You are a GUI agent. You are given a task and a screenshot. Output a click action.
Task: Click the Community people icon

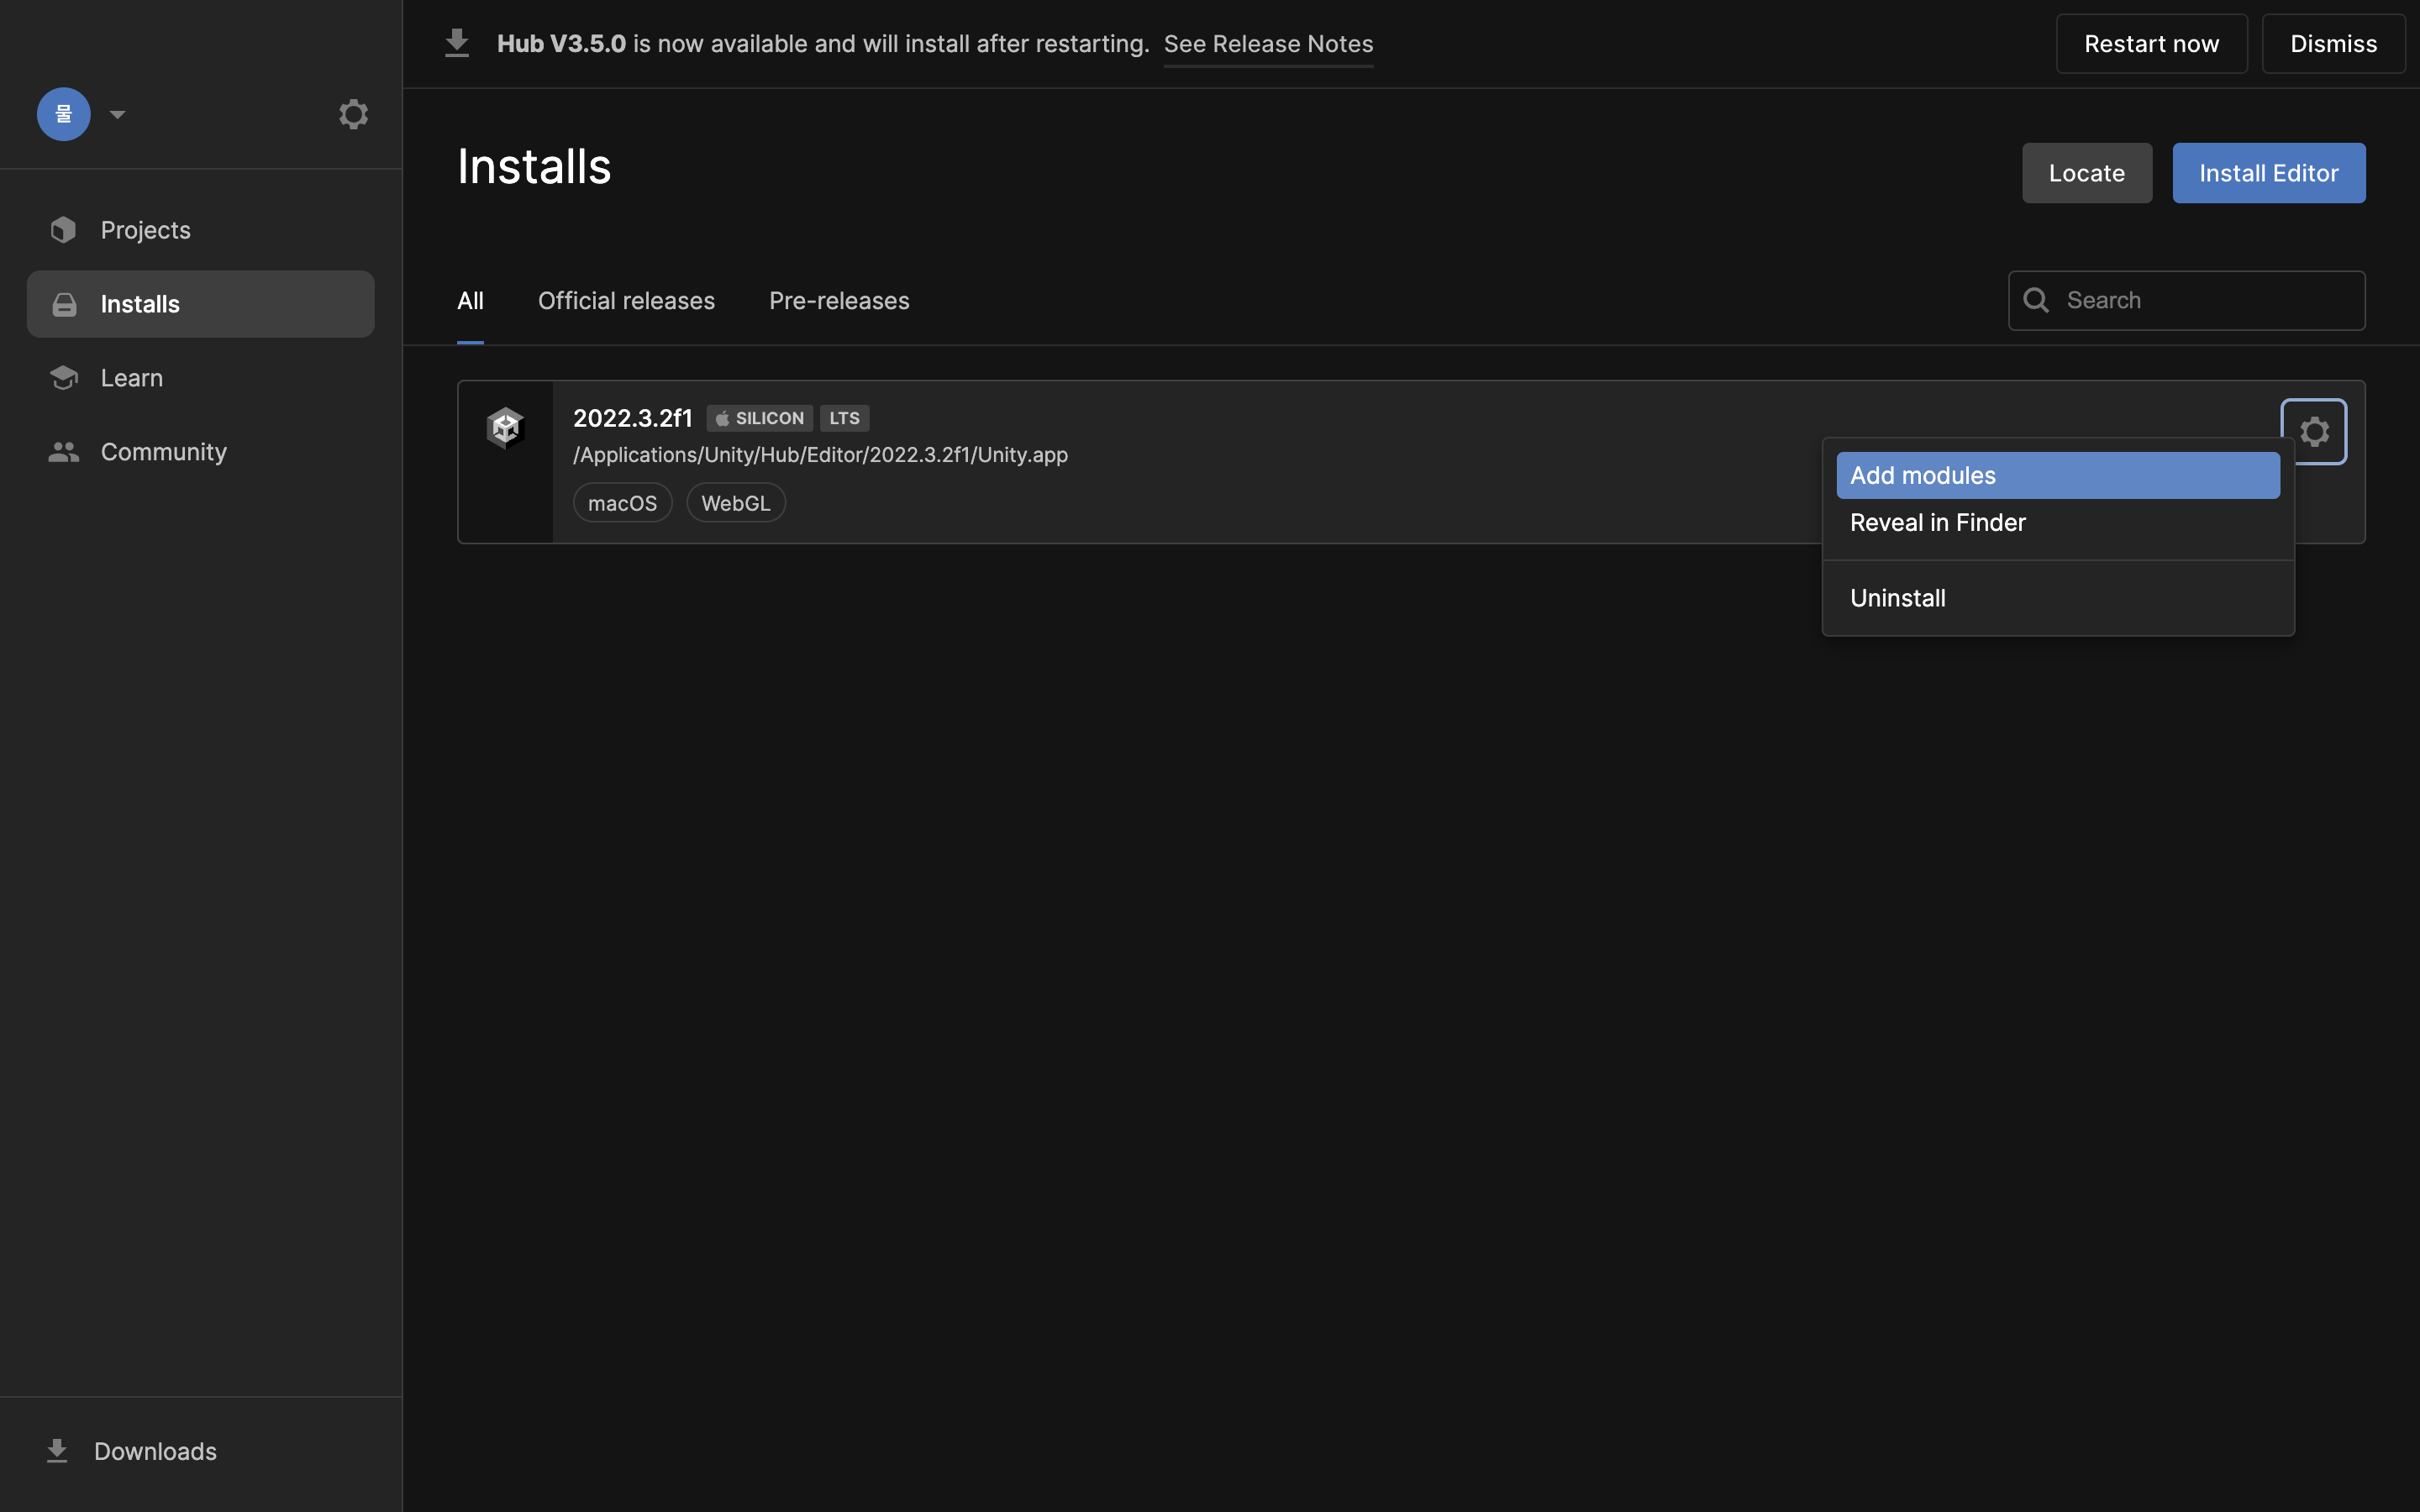pyautogui.click(x=64, y=452)
